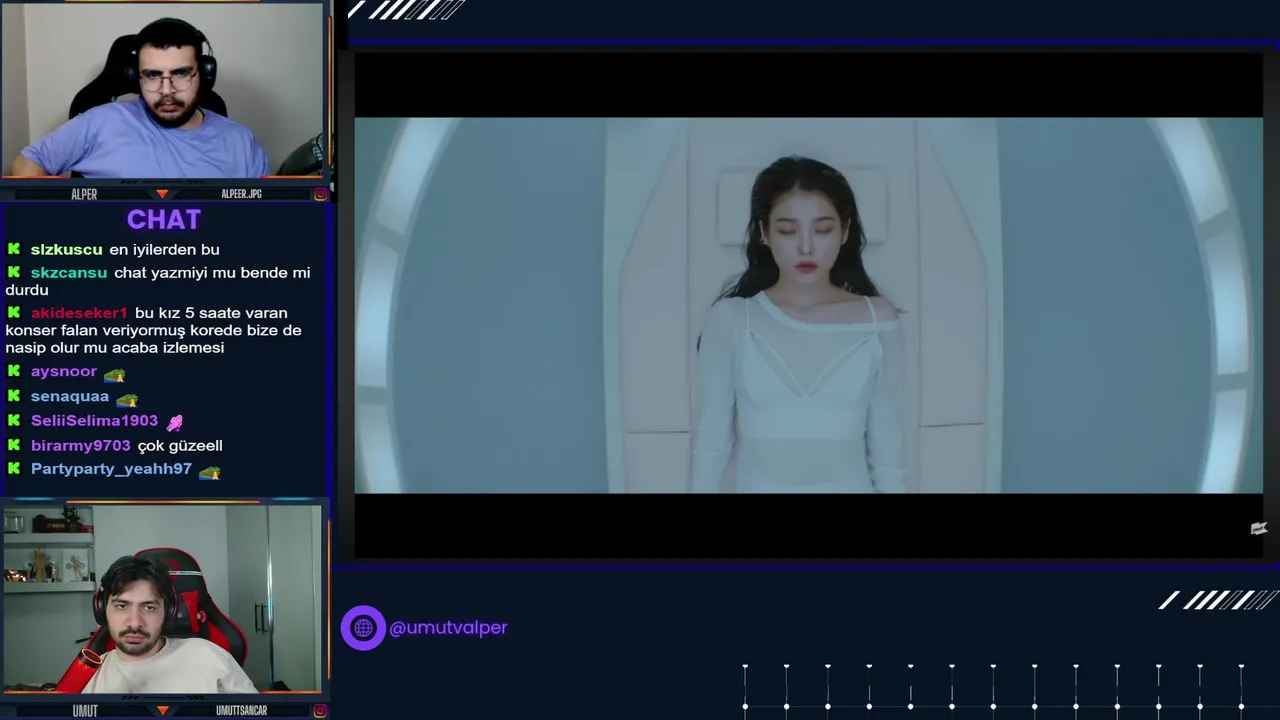The width and height of the screenshot is (1280, 720).
Task: Open the @umutvalper handle link
Action: click(x=448, y=628)
